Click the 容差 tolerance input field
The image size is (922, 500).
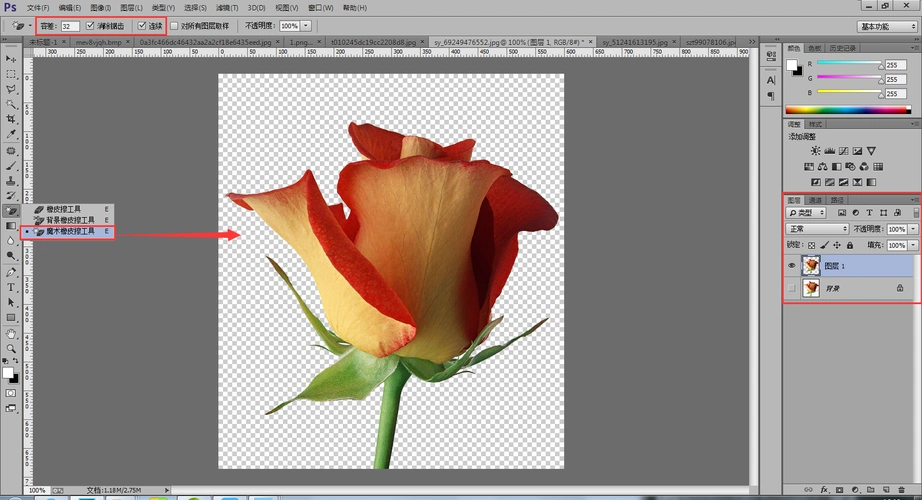coord(70,25)
